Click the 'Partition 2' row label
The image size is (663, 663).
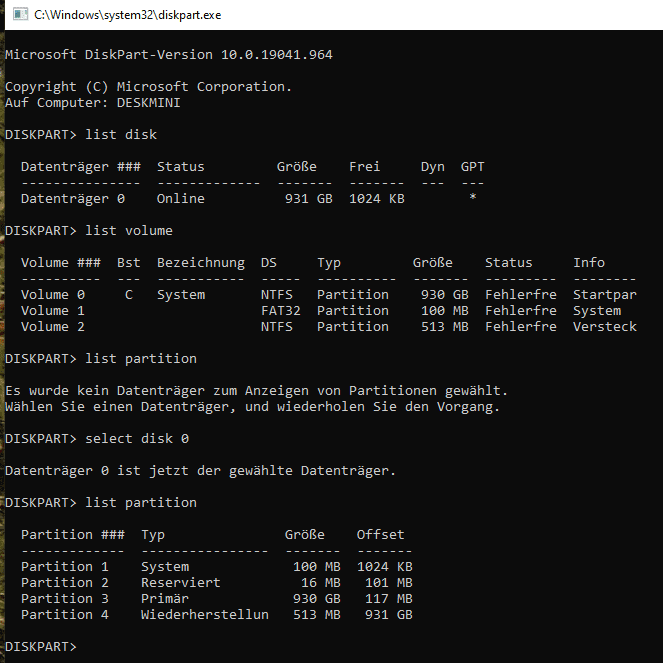tap(65, 583)
